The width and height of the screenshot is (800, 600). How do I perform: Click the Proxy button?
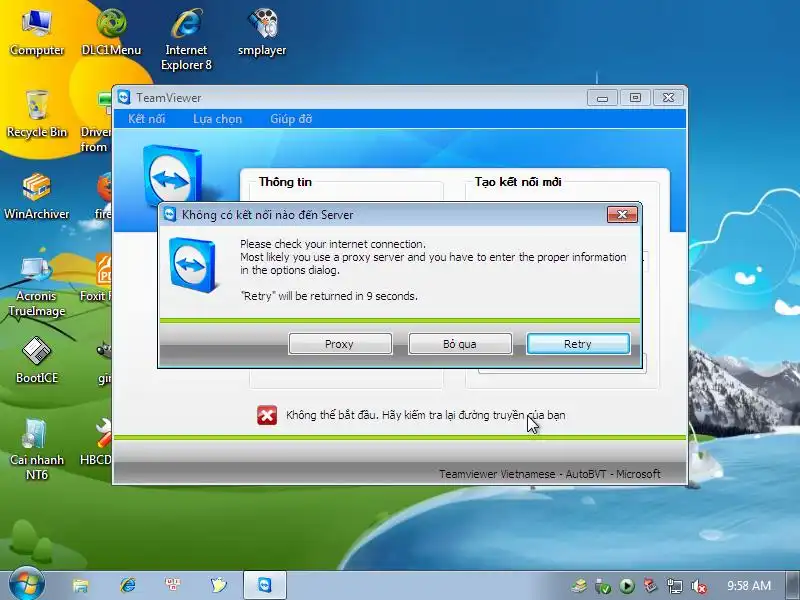(x=340, y=344)
